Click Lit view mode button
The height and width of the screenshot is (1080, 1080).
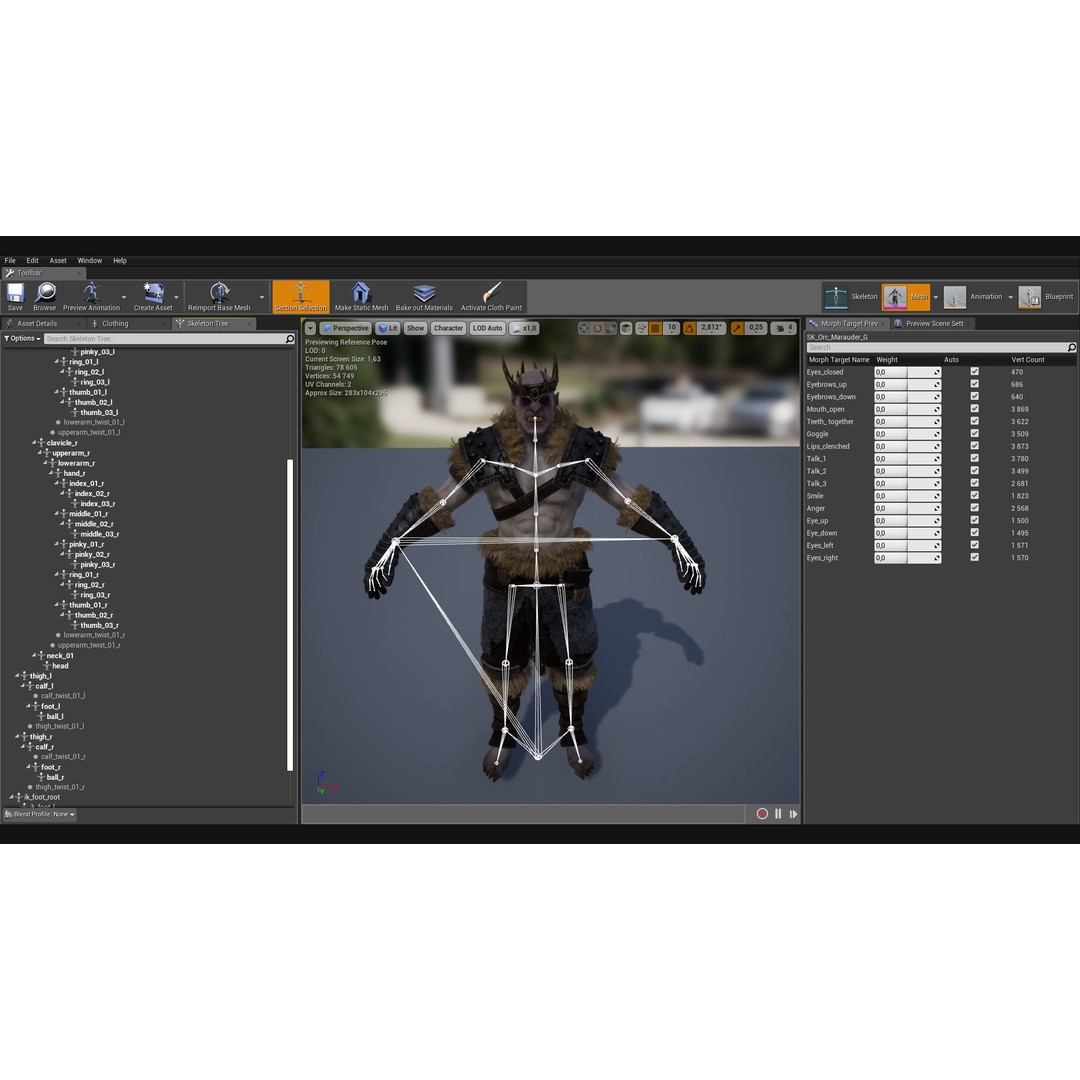click(388, 329)
